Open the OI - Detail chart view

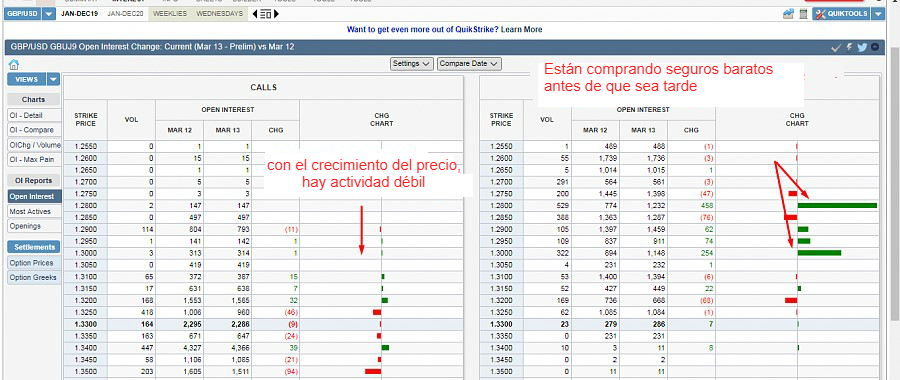[x=34, y=115]
